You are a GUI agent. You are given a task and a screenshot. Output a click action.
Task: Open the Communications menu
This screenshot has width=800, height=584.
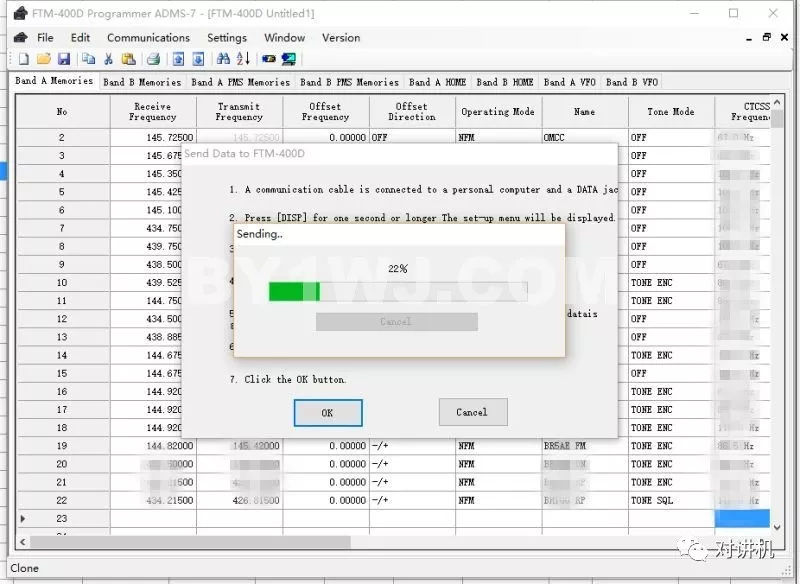click(x=148, y=38)
